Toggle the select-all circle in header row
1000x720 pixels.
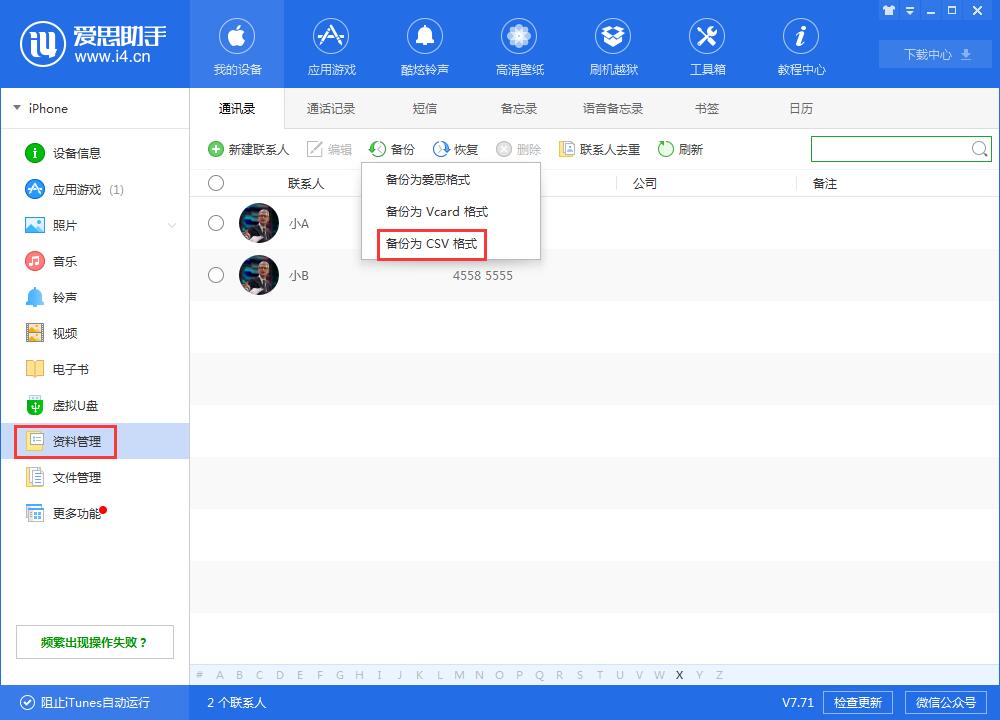pyautogui.click(x=216, y=183)
